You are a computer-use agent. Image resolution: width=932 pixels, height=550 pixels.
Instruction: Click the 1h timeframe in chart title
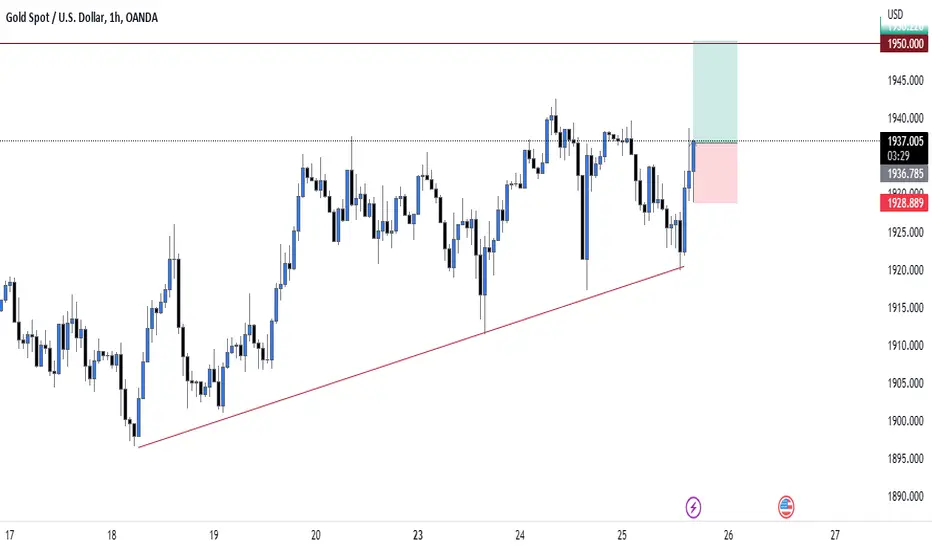tap(115, 18)
